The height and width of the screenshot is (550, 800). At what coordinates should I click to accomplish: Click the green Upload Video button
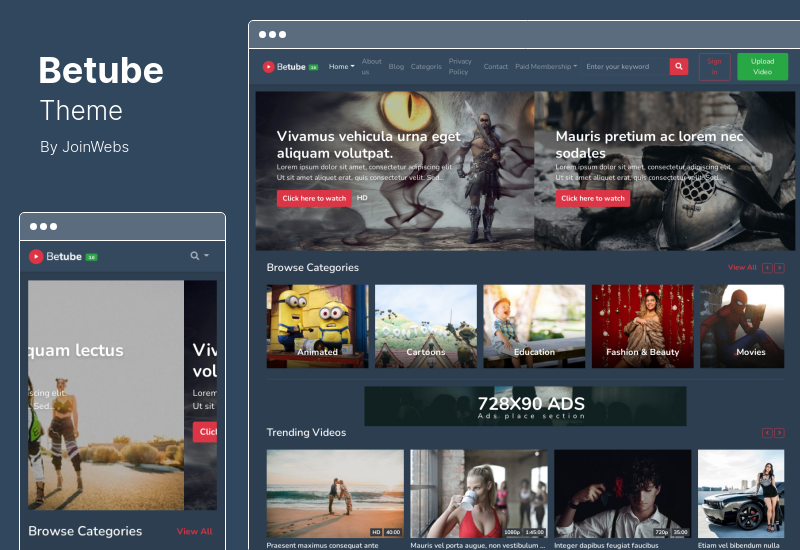[762, 66]
